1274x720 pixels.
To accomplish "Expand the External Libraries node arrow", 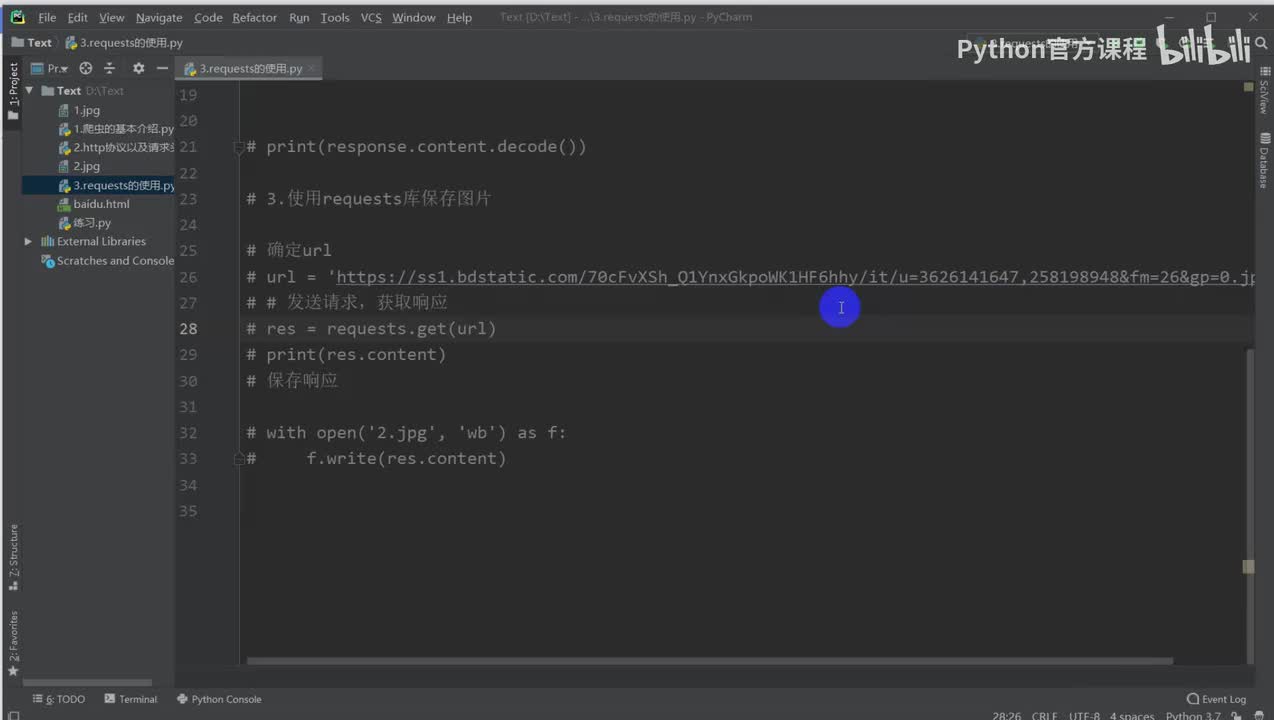I will click(x=28, y=242).
